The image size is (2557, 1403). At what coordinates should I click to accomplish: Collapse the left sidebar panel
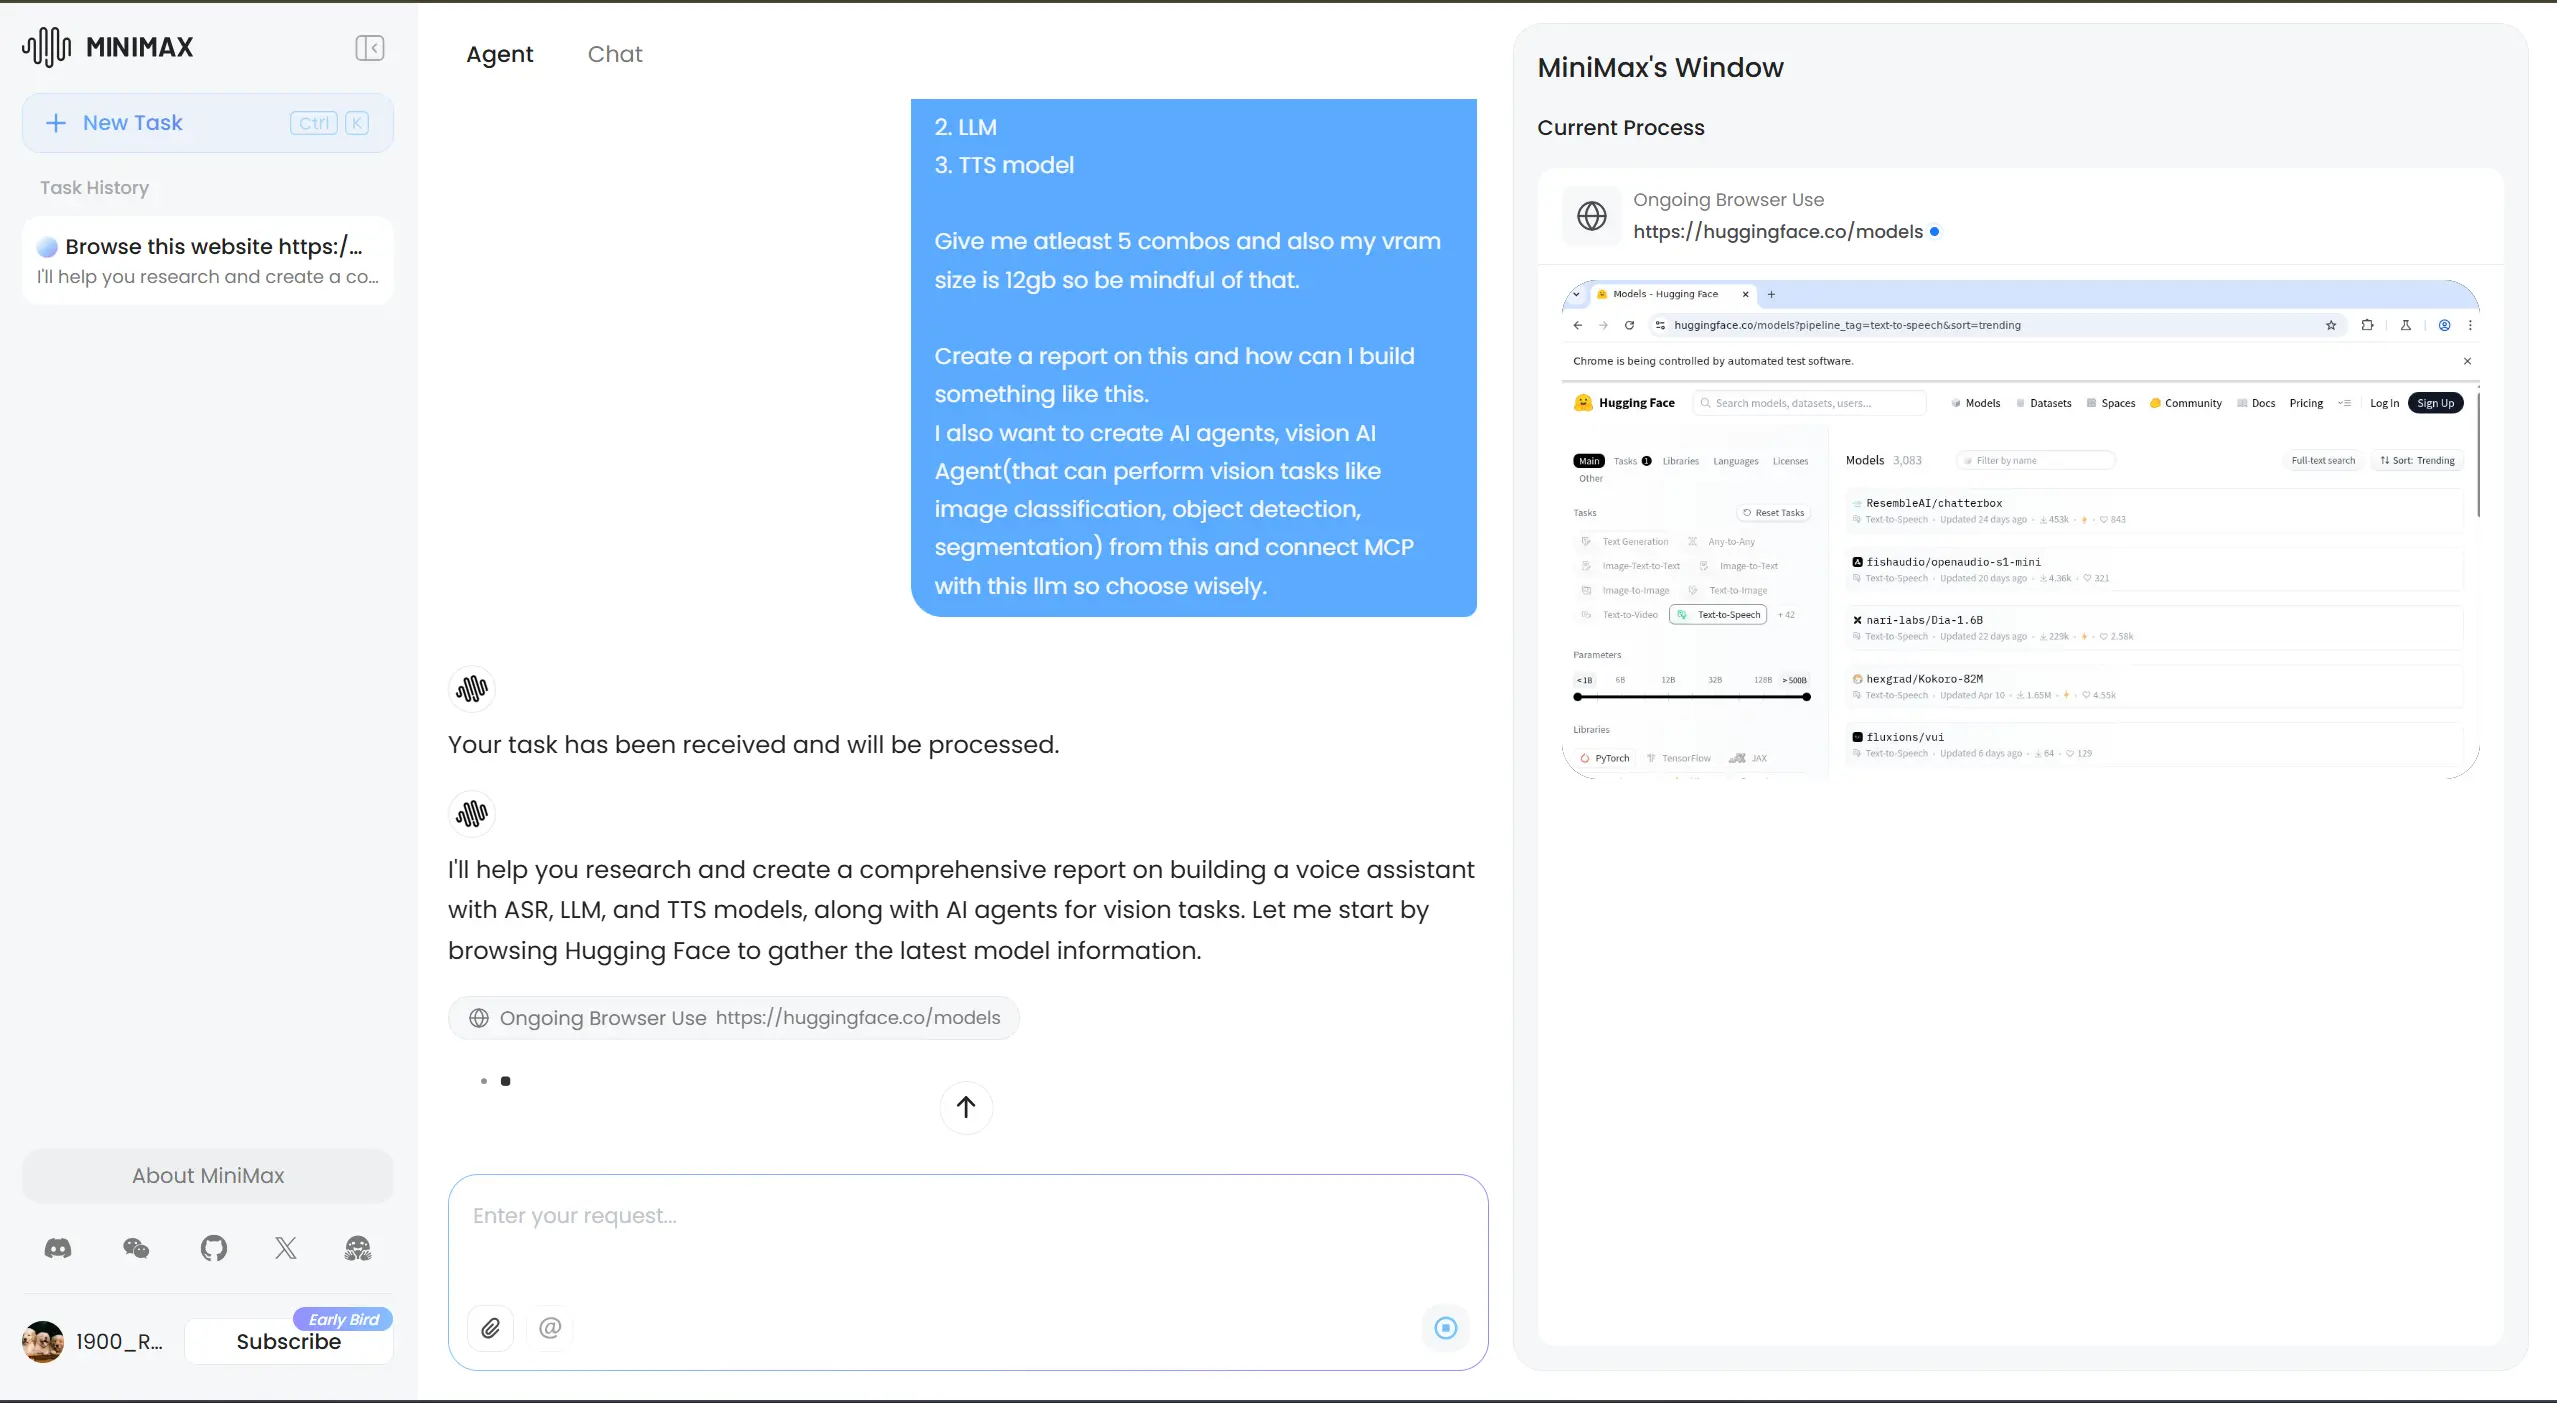[x=369, y=48]
